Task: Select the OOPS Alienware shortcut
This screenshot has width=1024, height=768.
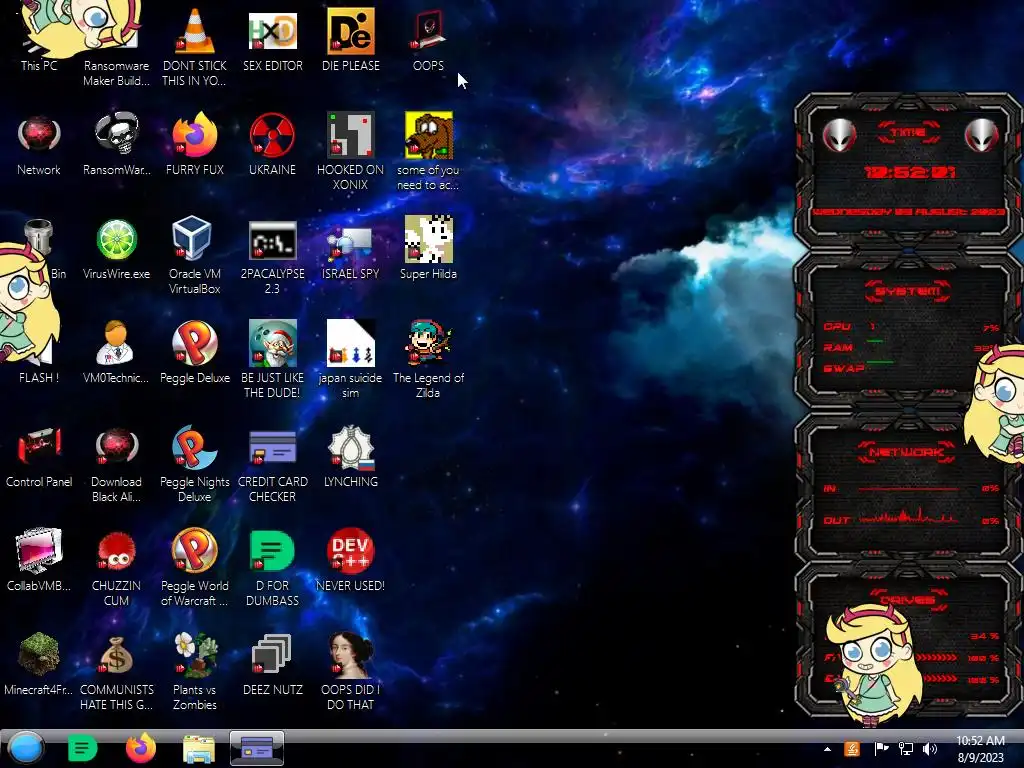Action: (428, 38)
